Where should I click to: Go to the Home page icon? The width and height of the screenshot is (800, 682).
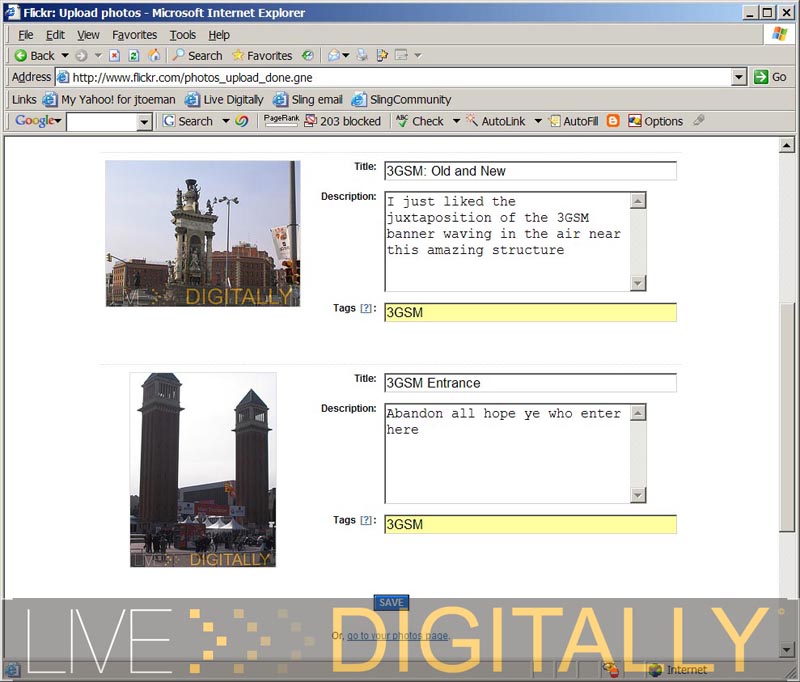tap(154, 56)
